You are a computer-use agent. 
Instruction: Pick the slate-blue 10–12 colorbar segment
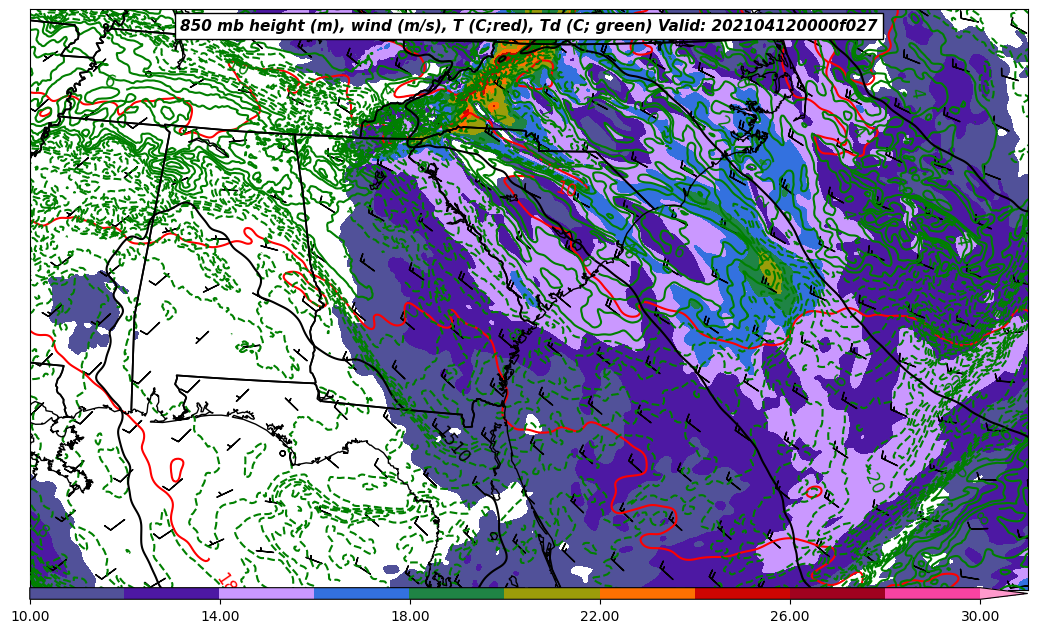coord(77,593)
